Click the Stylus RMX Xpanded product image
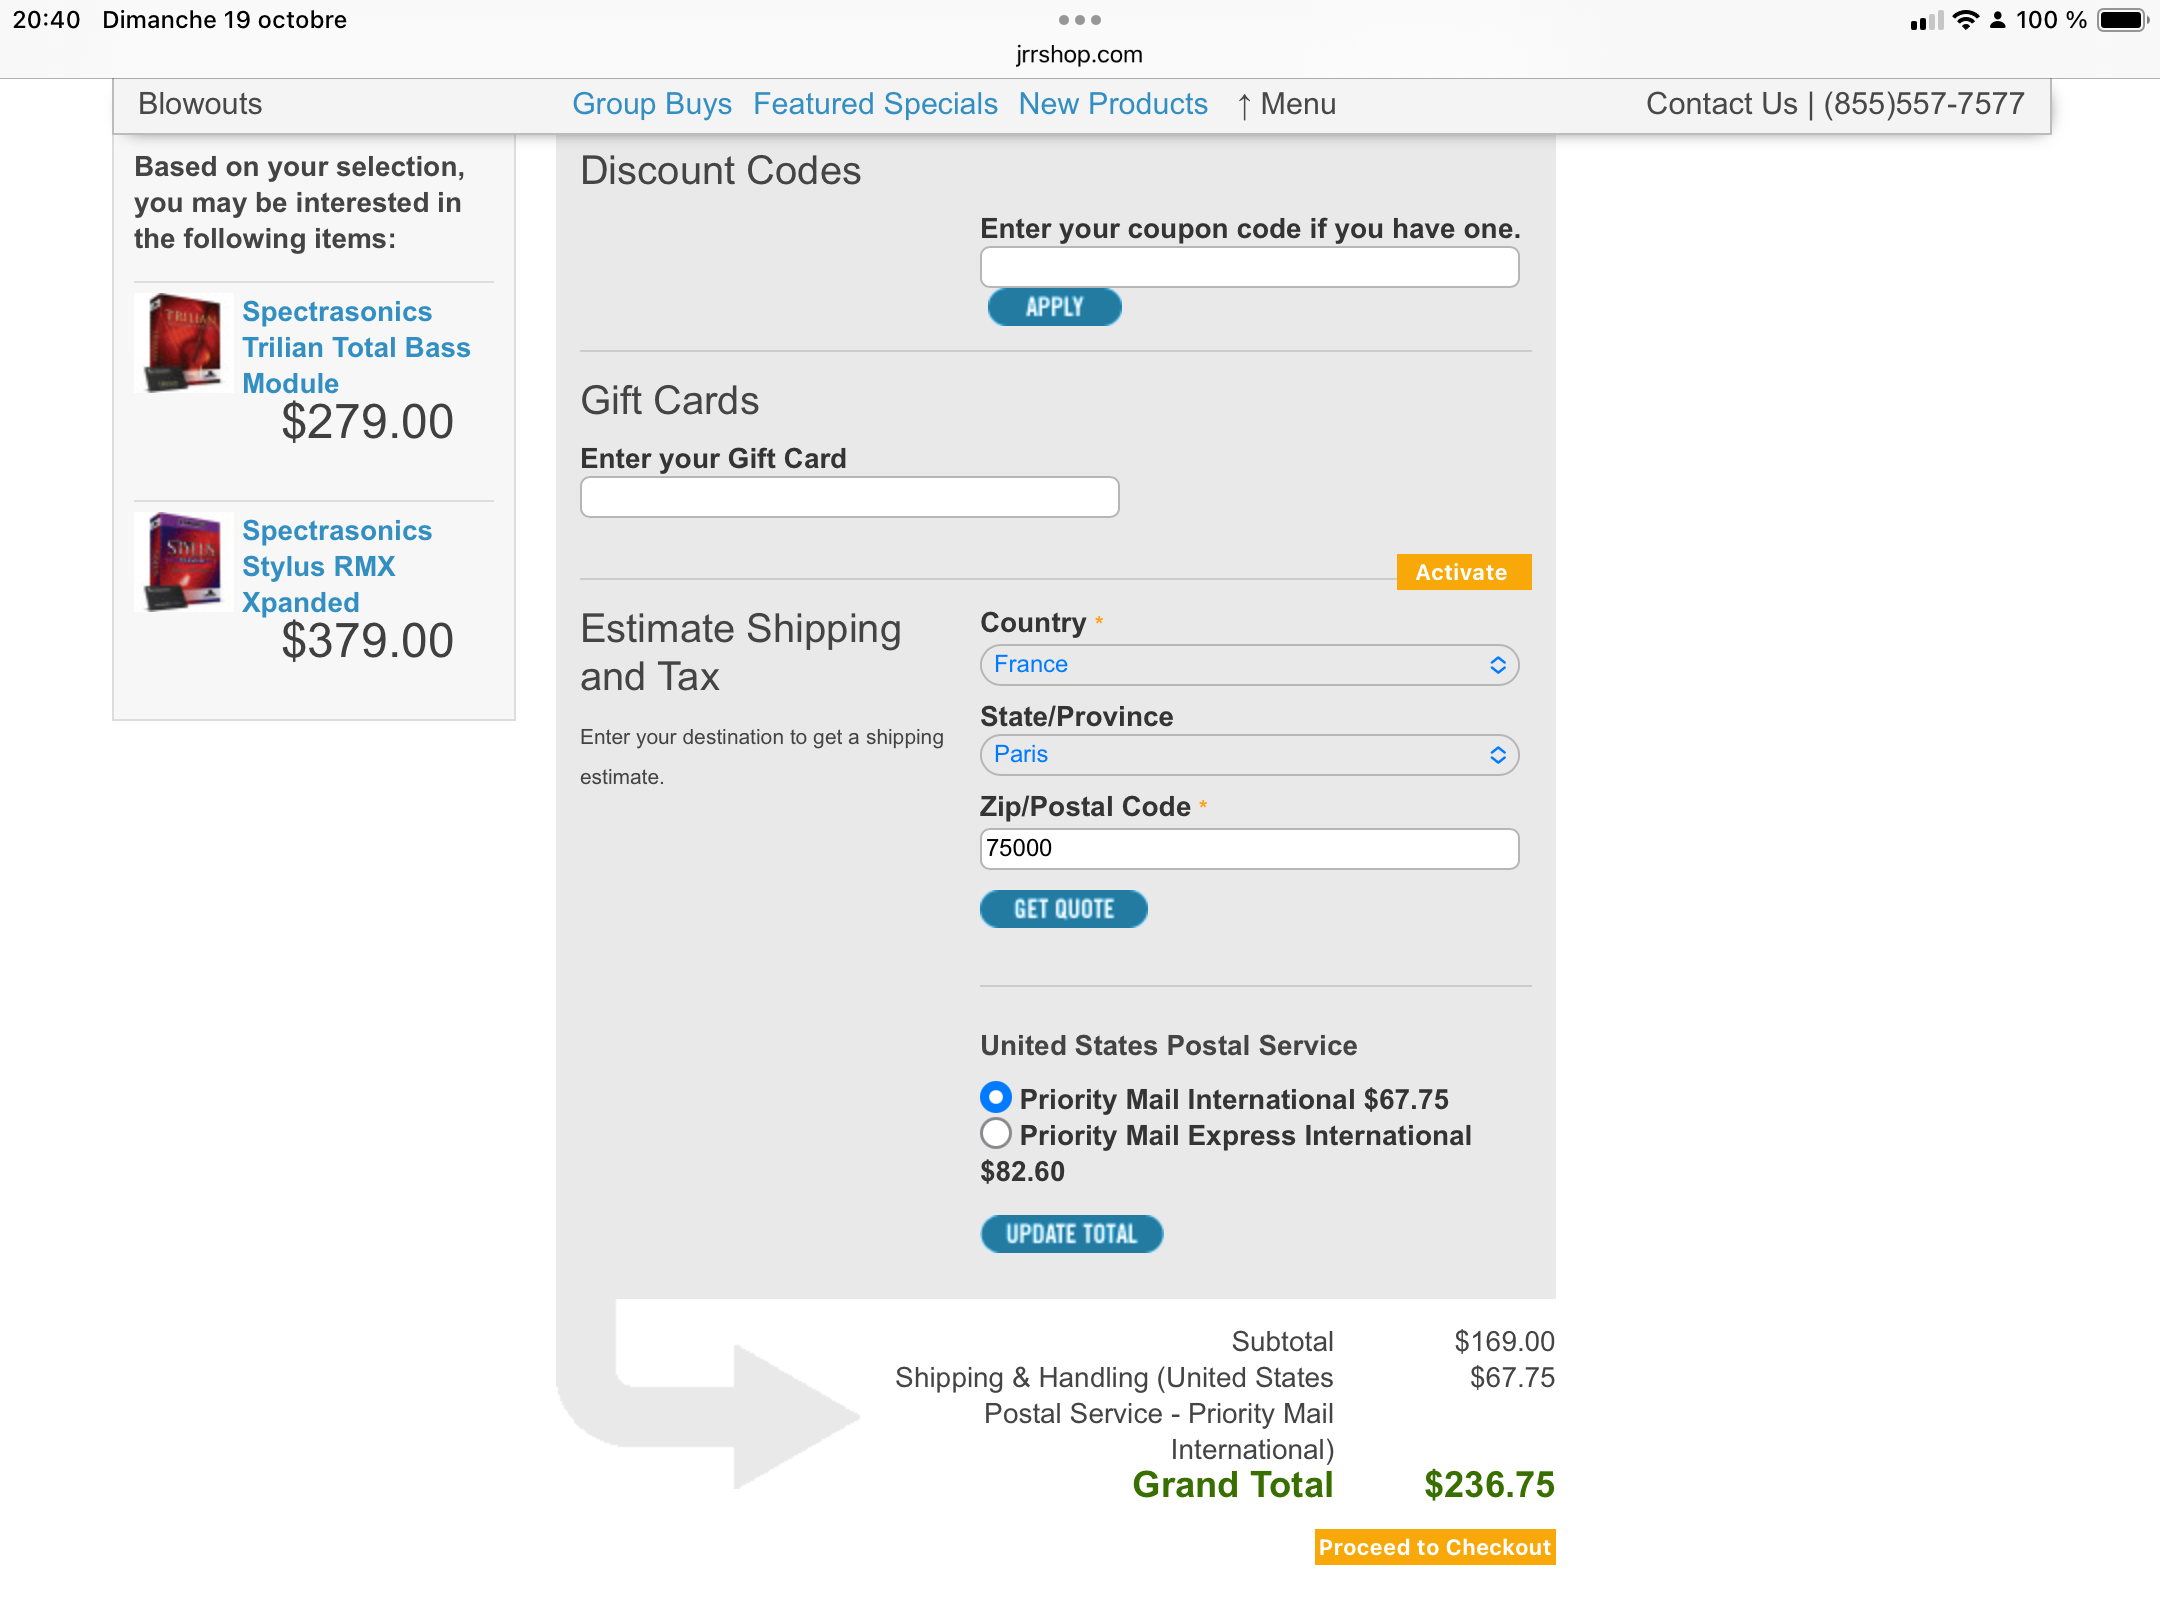The height and width of the screenshot is (1620, 2160). tap(184, 562)
